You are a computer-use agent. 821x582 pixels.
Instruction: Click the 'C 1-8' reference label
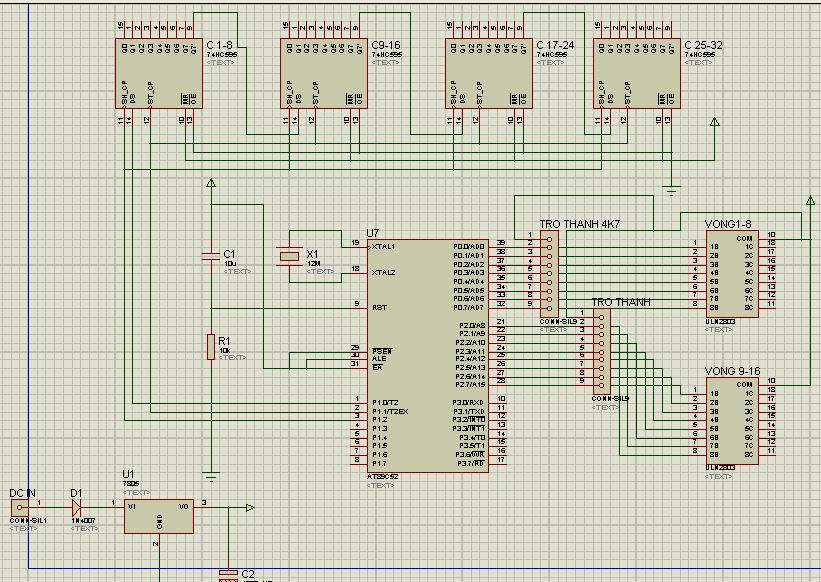[219, 46]
